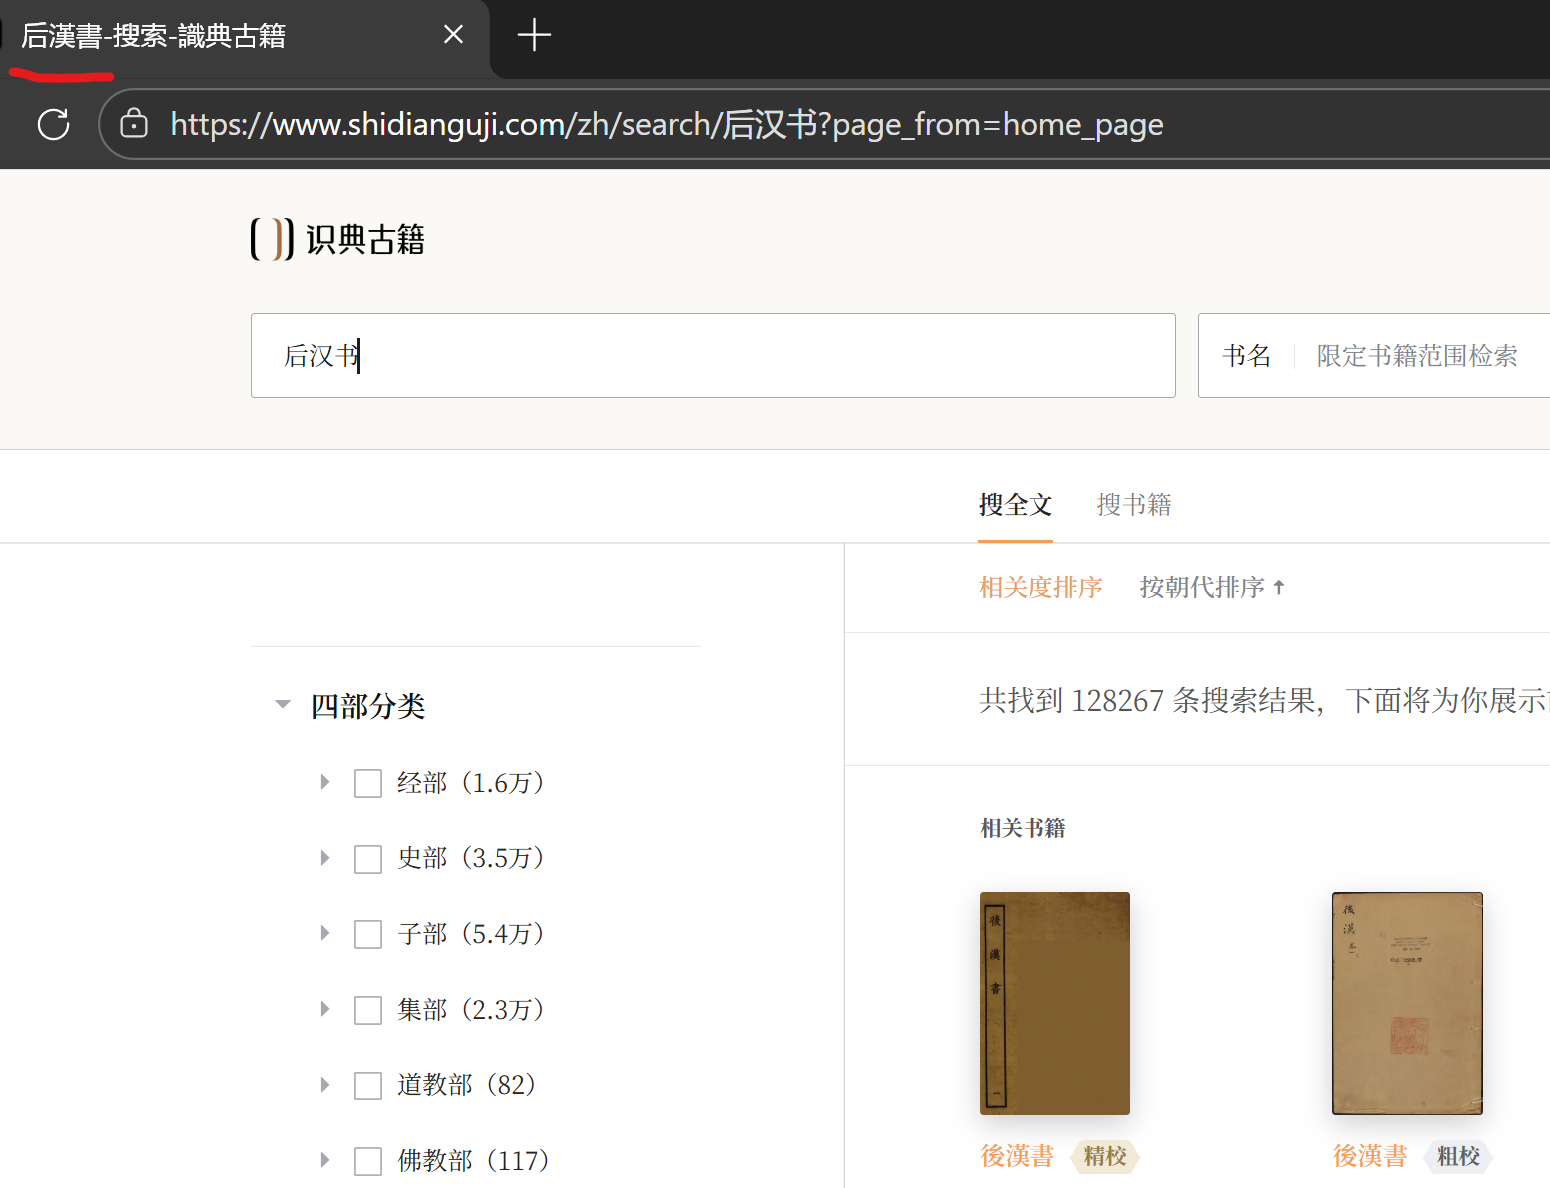This screenshot has height=1188, width=1550.
Task: Expand the 佛教部 tree node
Action: 325,1160
